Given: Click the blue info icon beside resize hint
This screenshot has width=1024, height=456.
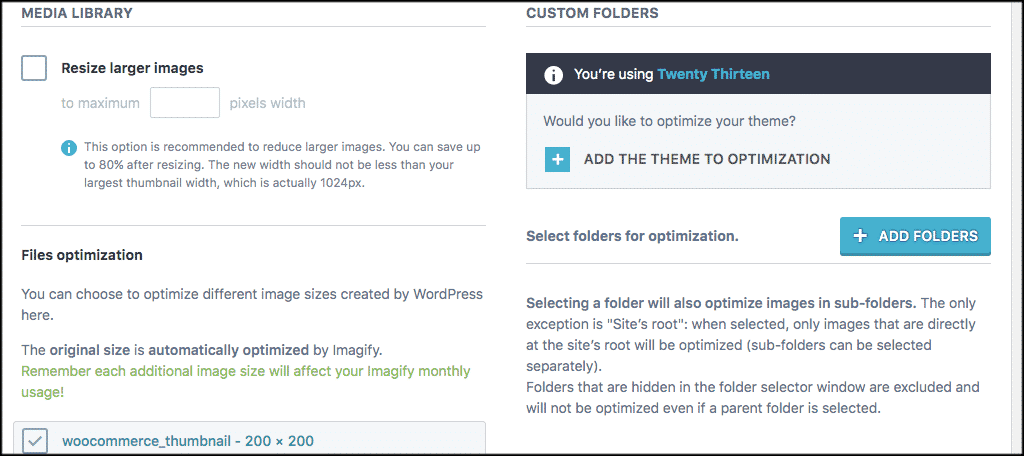Looking at the screenshot, I should click(x=69, y=148).
